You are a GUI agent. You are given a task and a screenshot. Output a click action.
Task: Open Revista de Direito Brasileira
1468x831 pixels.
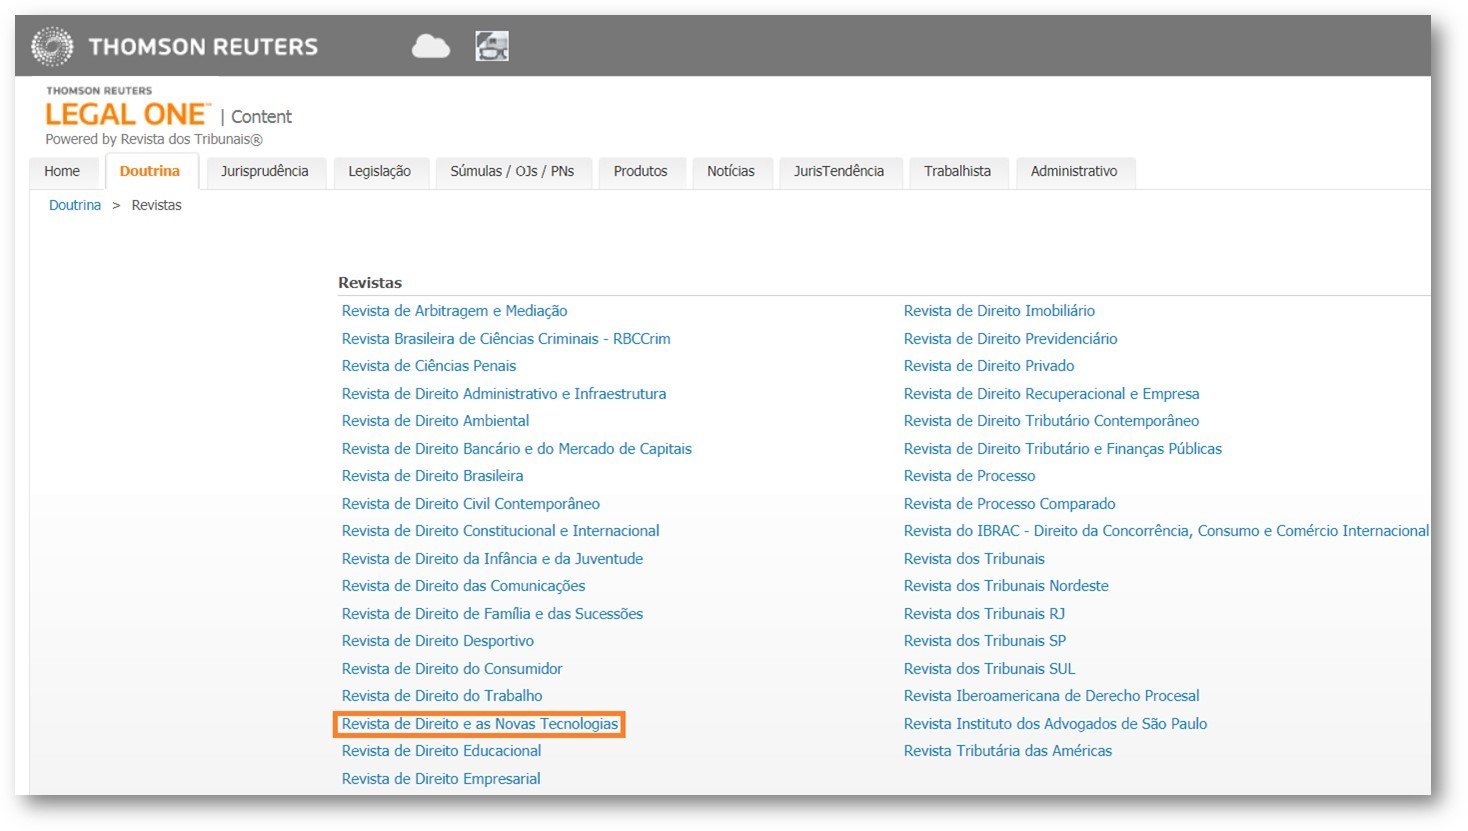point(432,476)
